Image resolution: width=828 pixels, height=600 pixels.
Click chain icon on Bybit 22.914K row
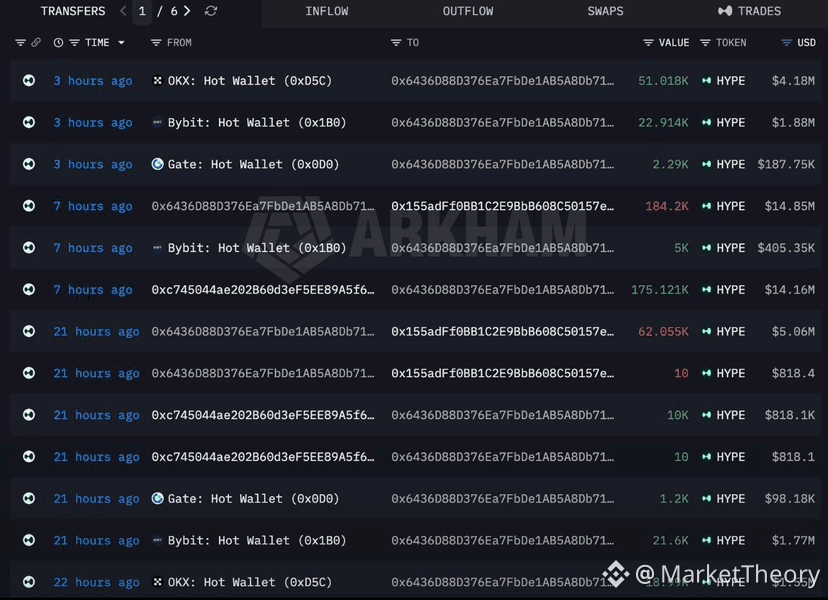(x=29, y=122)
